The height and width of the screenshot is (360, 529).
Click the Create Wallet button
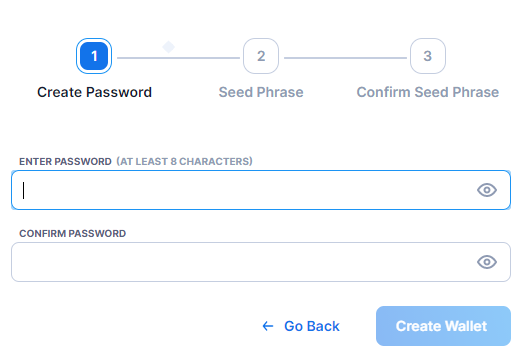tap(443, 326)
